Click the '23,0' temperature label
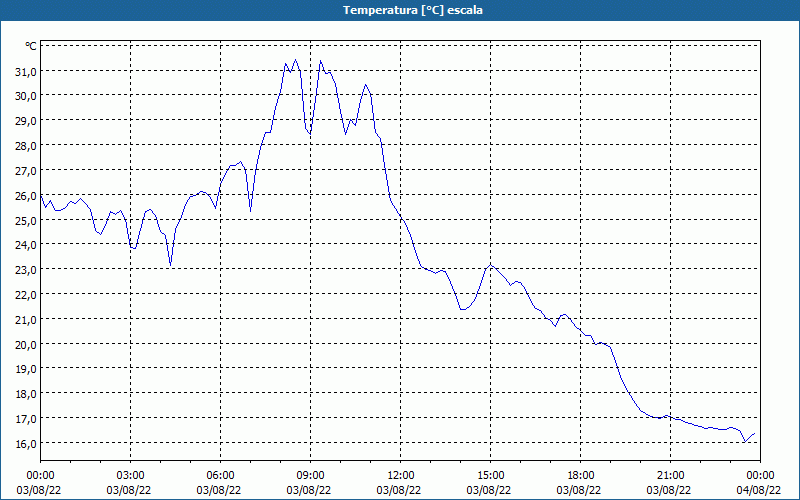The image size is (800, 500). 26,270
